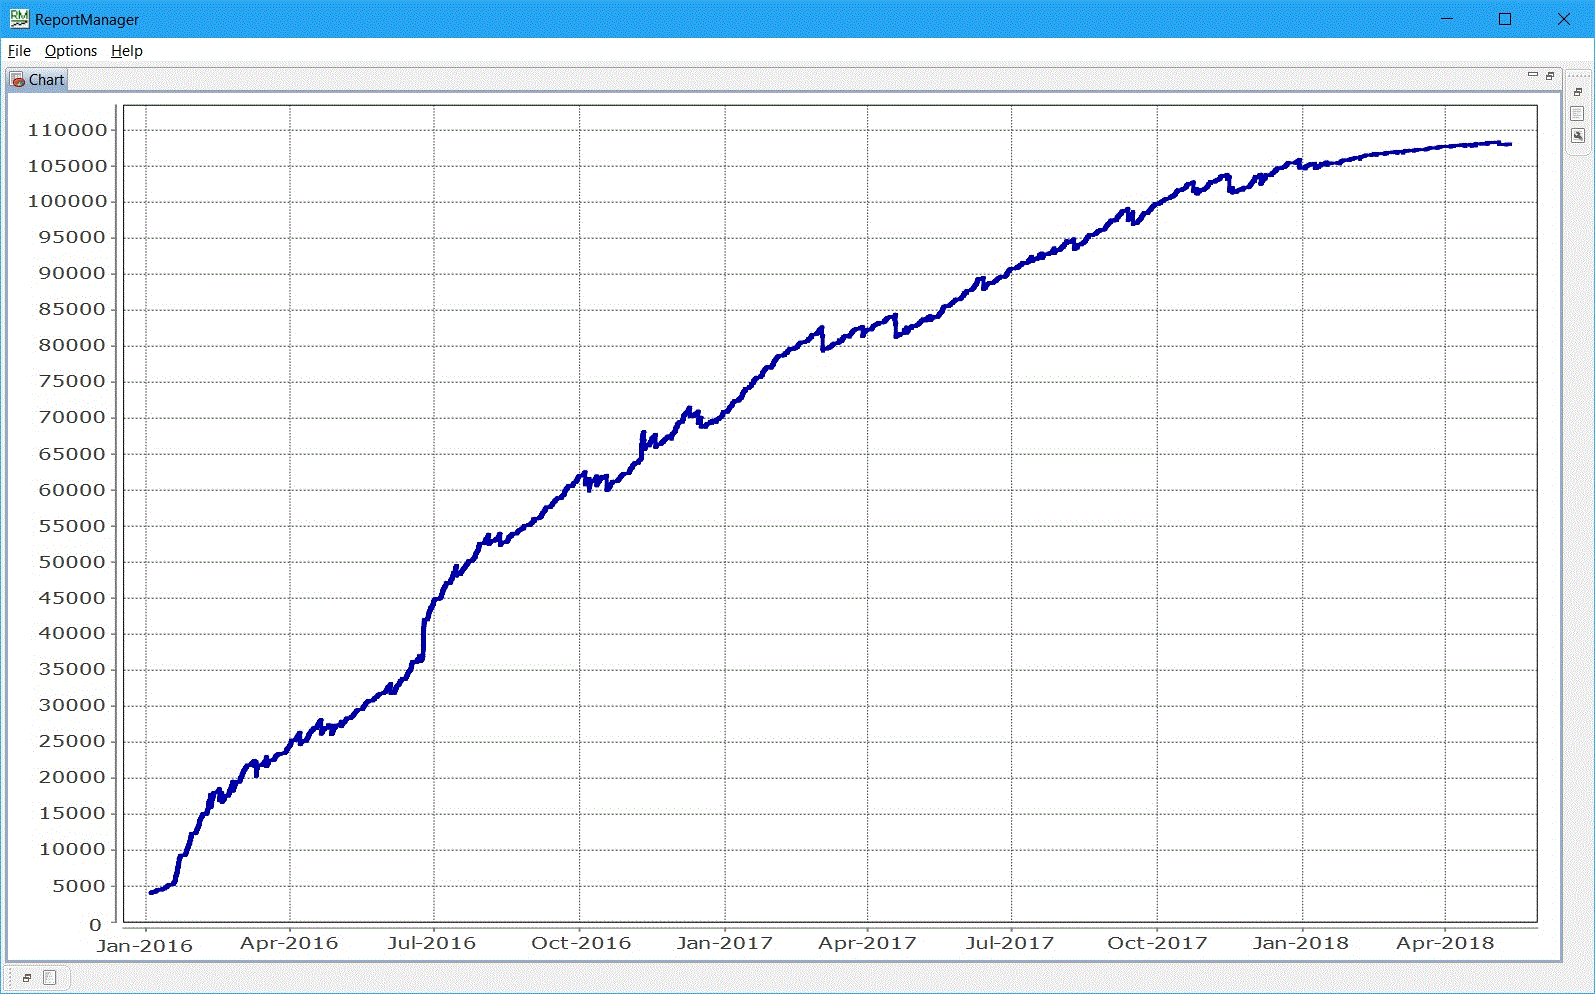Open the table list view in right sidebar

(1578, 114)
